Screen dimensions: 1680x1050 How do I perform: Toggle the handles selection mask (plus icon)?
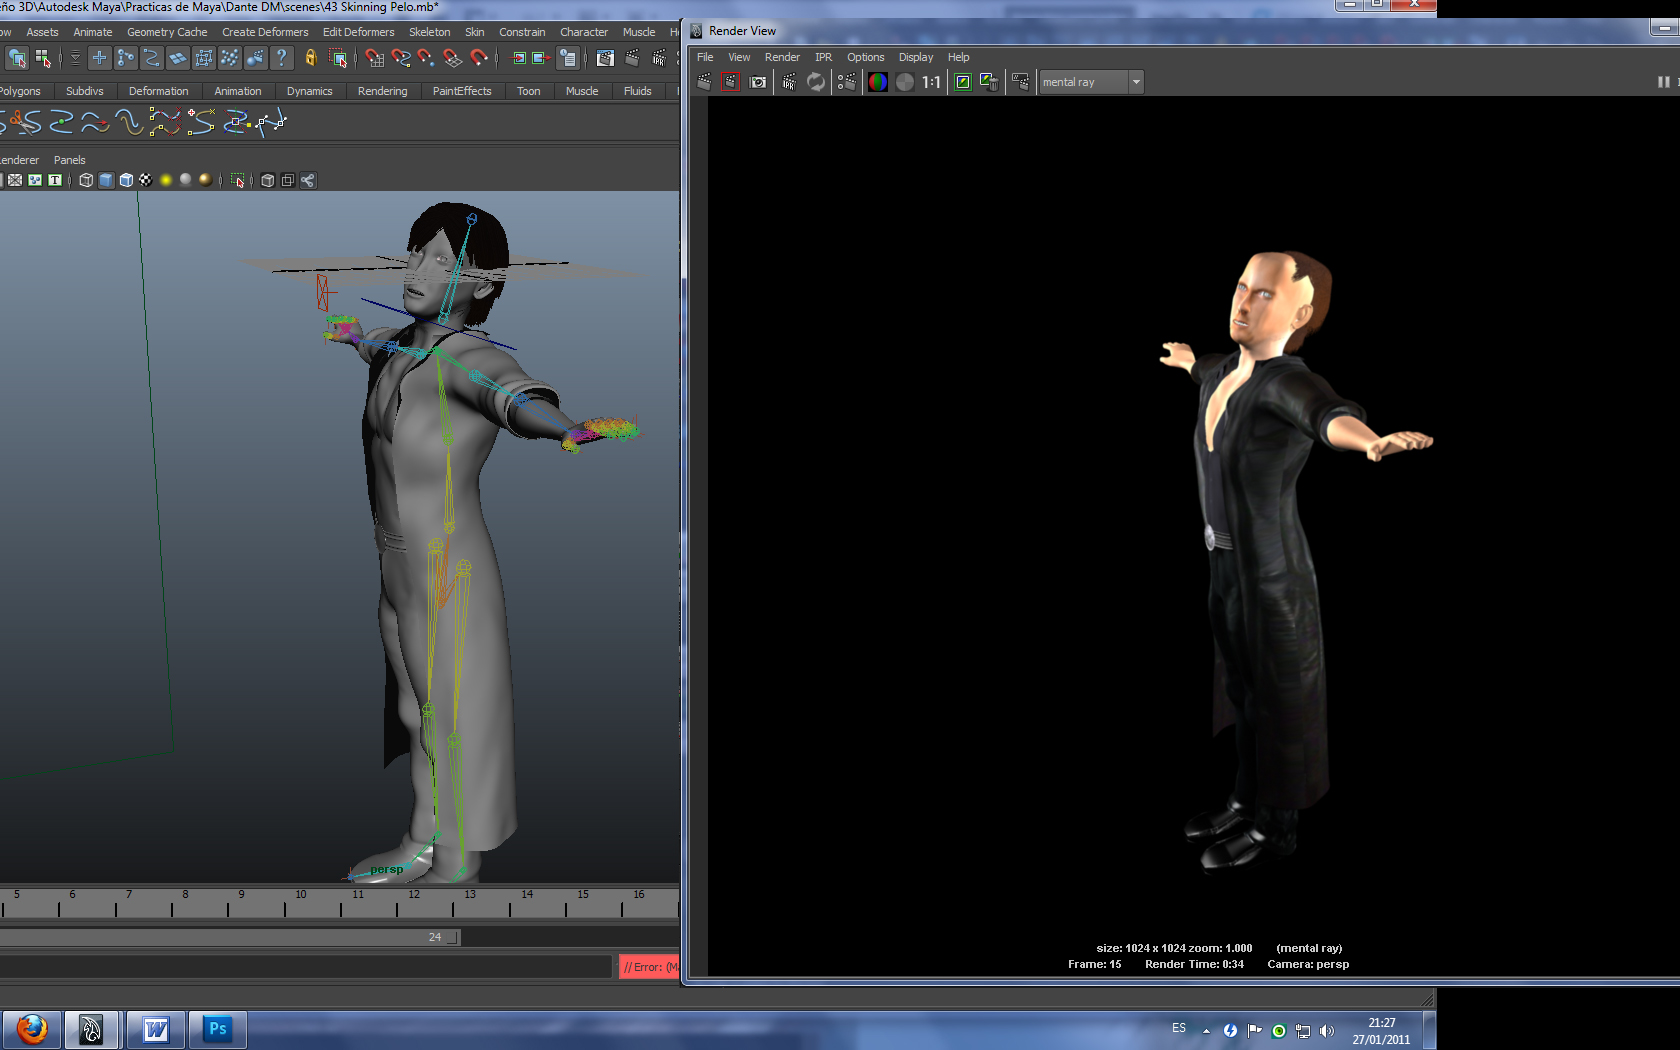click(x=99, y=58)
